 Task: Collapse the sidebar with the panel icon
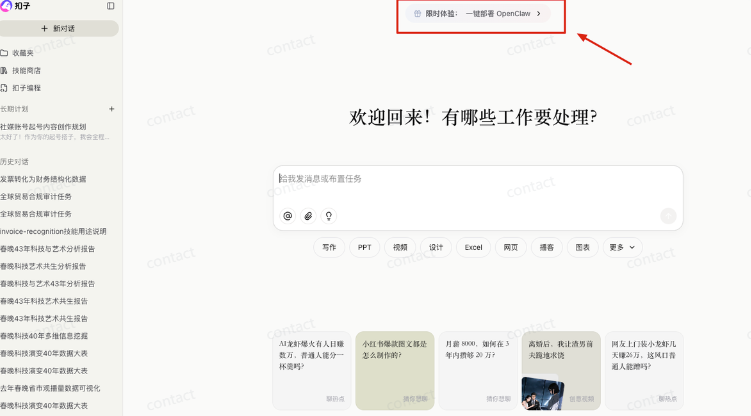pyautogui.click(x=110, y=6)
